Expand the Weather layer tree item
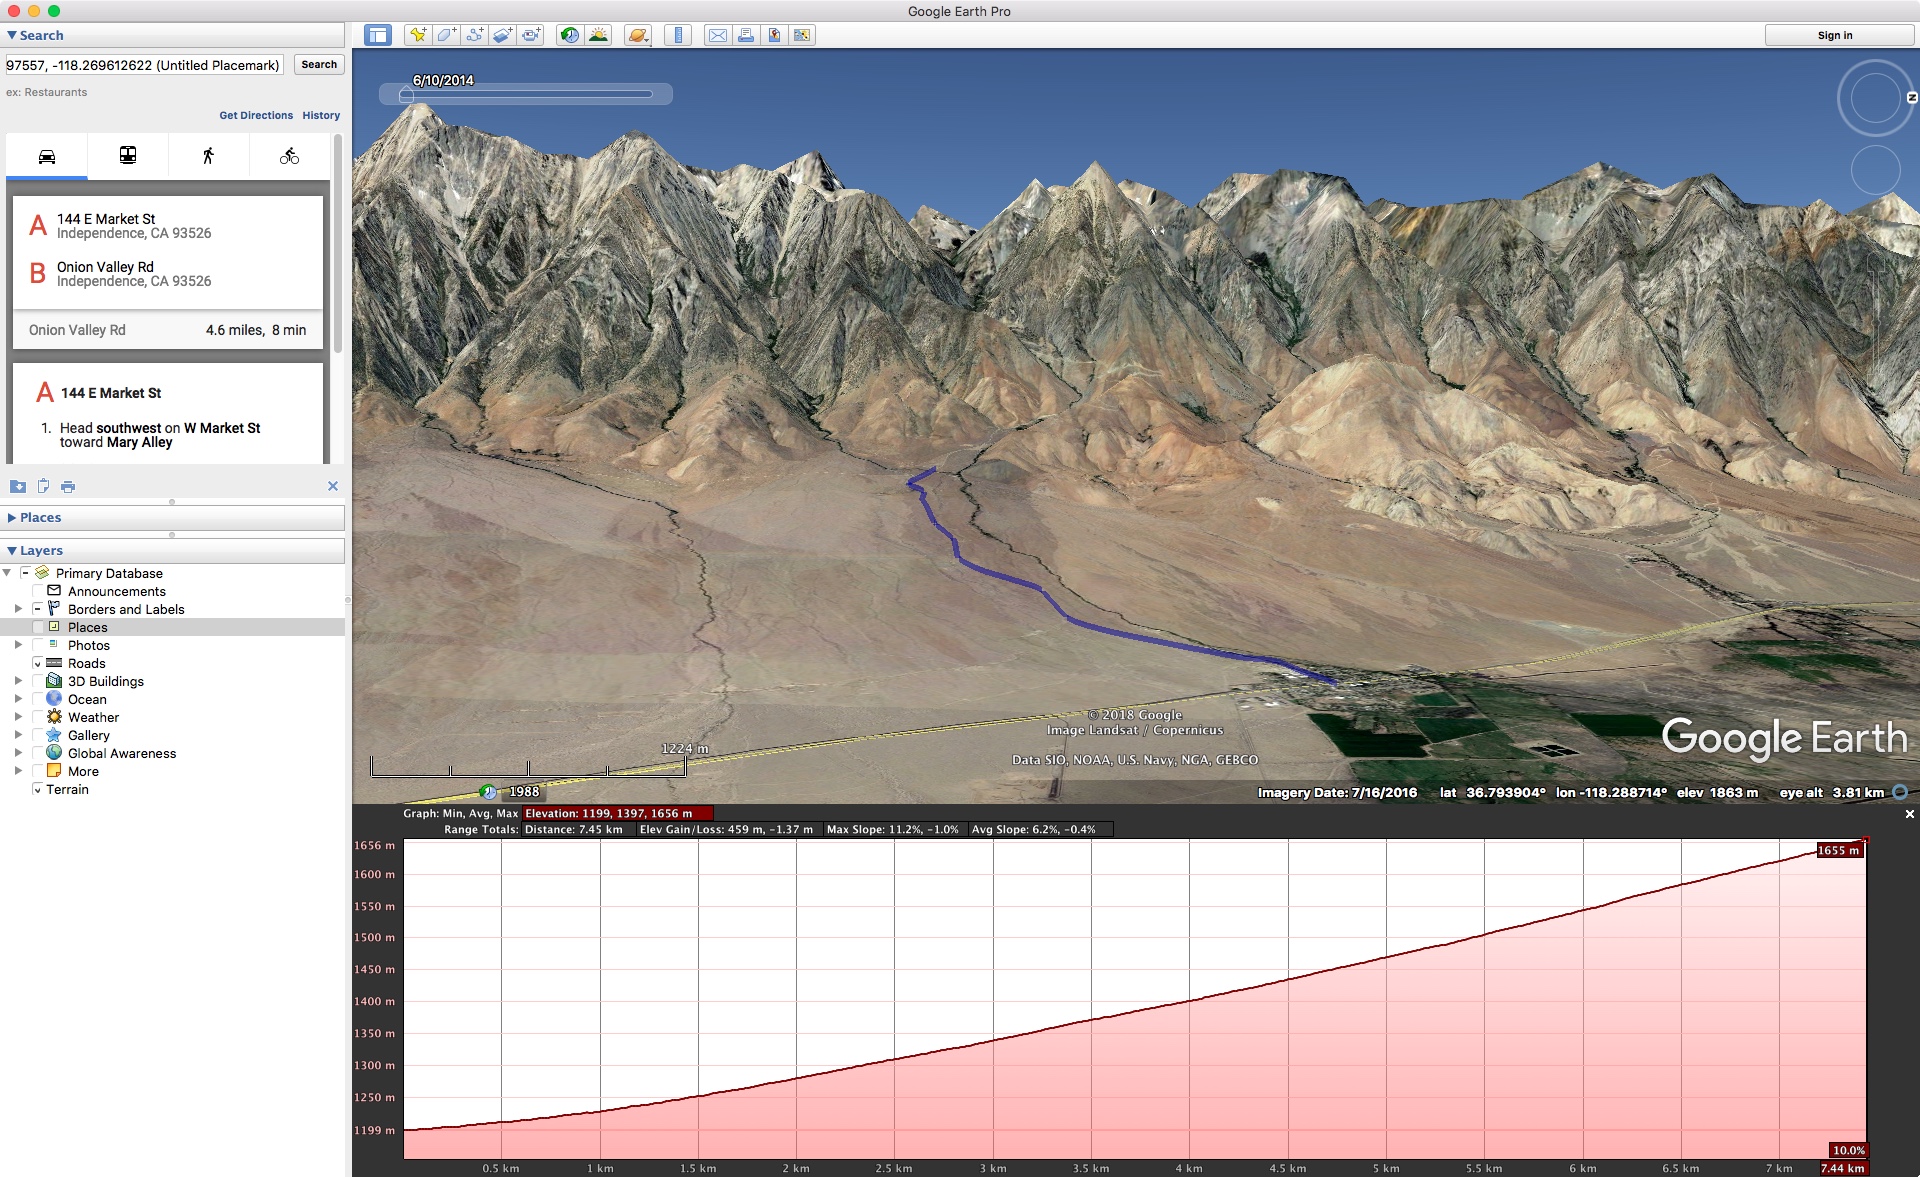Viewport: 1920px width, 1177px height. click(x=18, y=717)
